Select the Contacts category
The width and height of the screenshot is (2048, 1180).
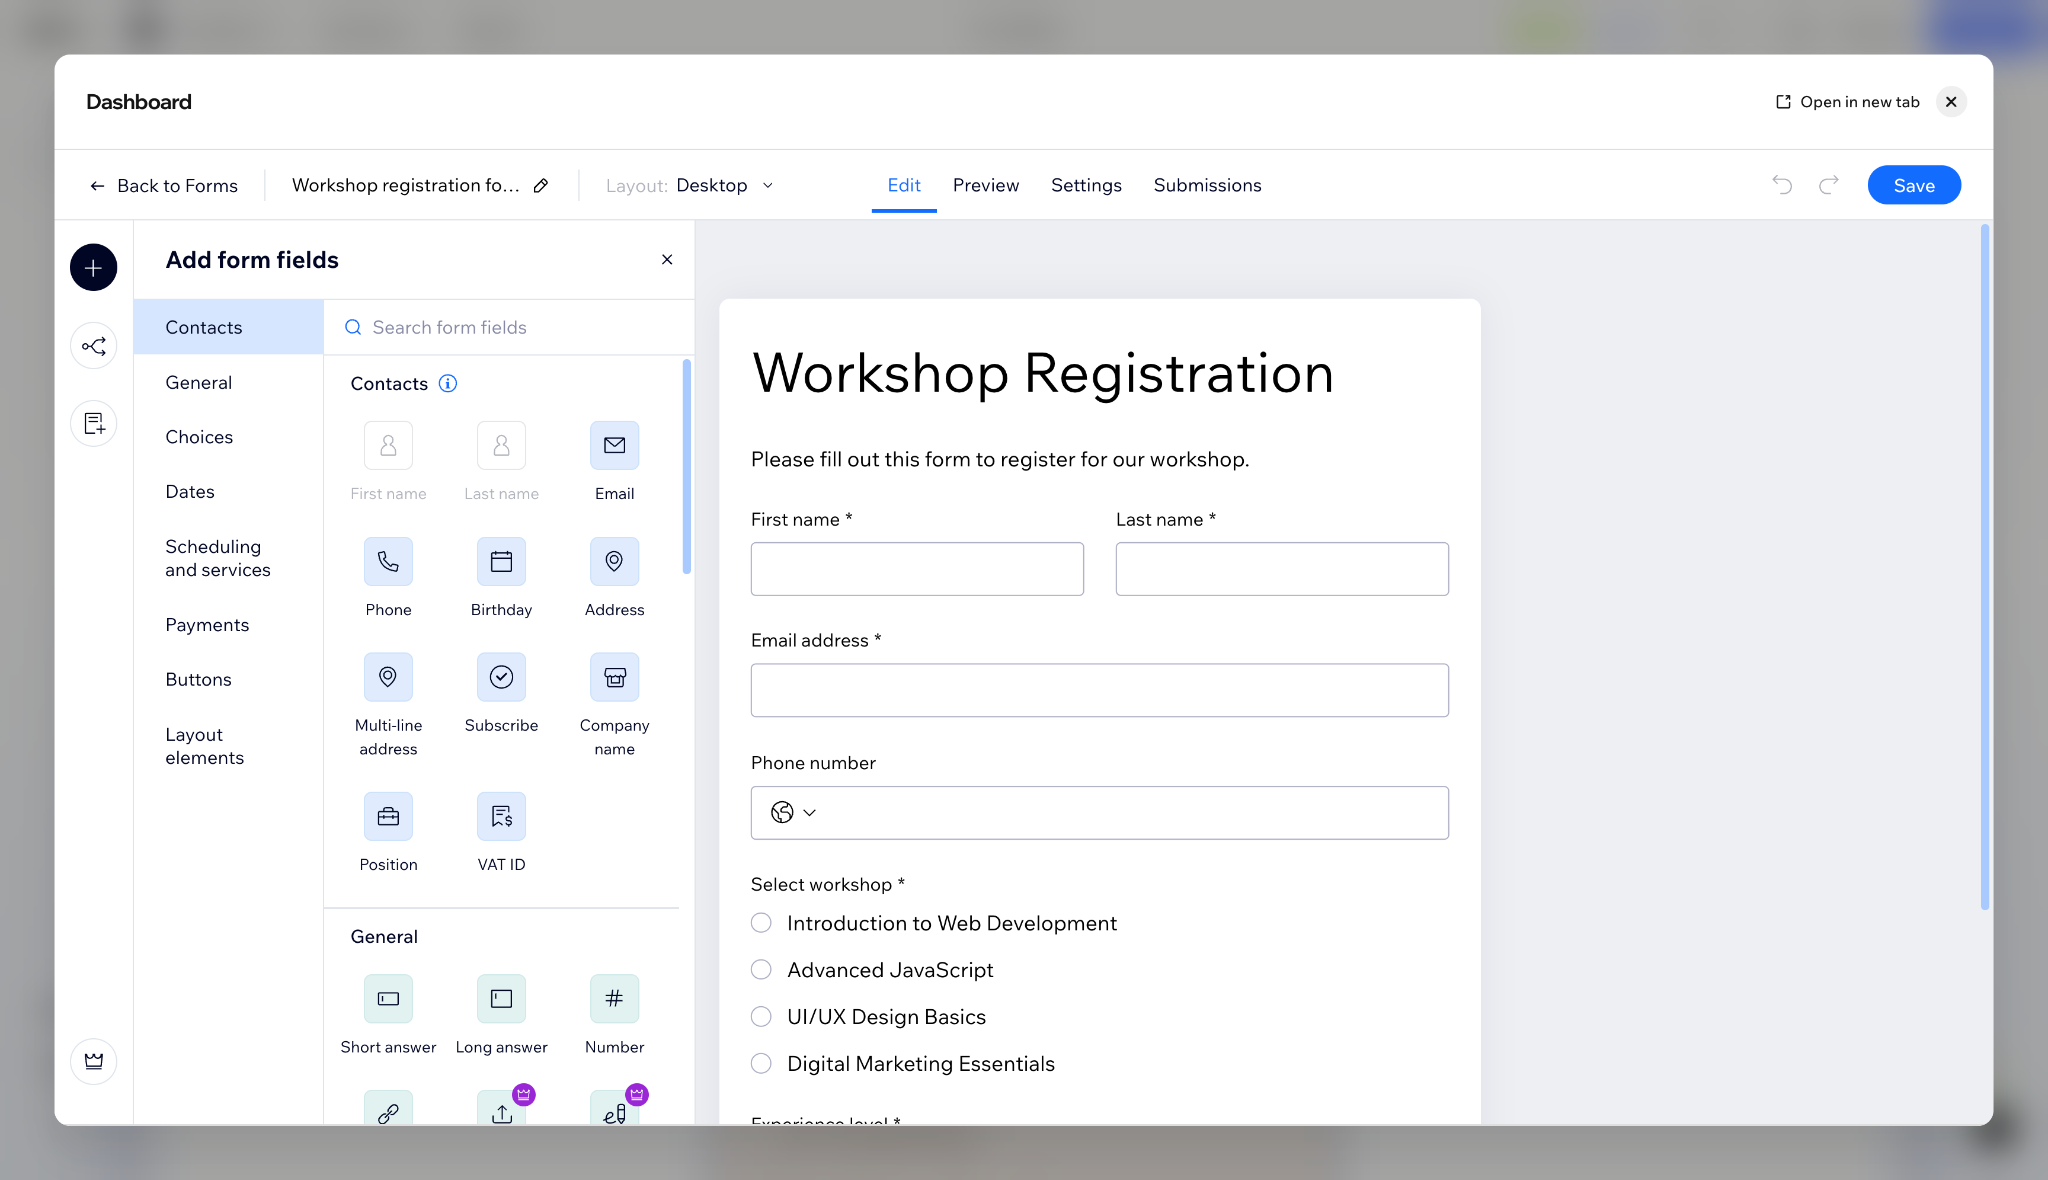click(x=229, y=328)
